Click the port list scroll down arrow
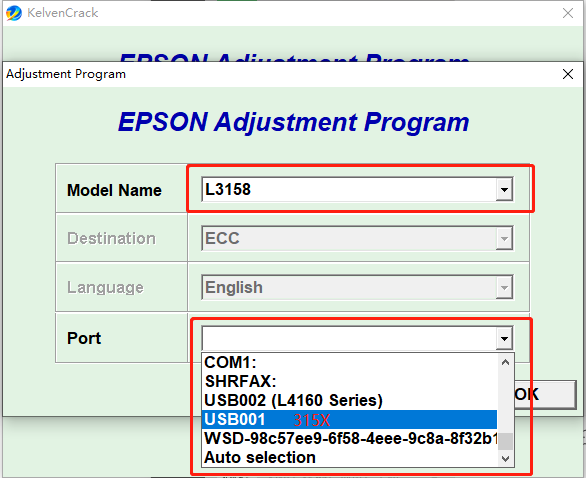Image resolution: width=586 pixels, height=478 pixels. tap(506, 459)
